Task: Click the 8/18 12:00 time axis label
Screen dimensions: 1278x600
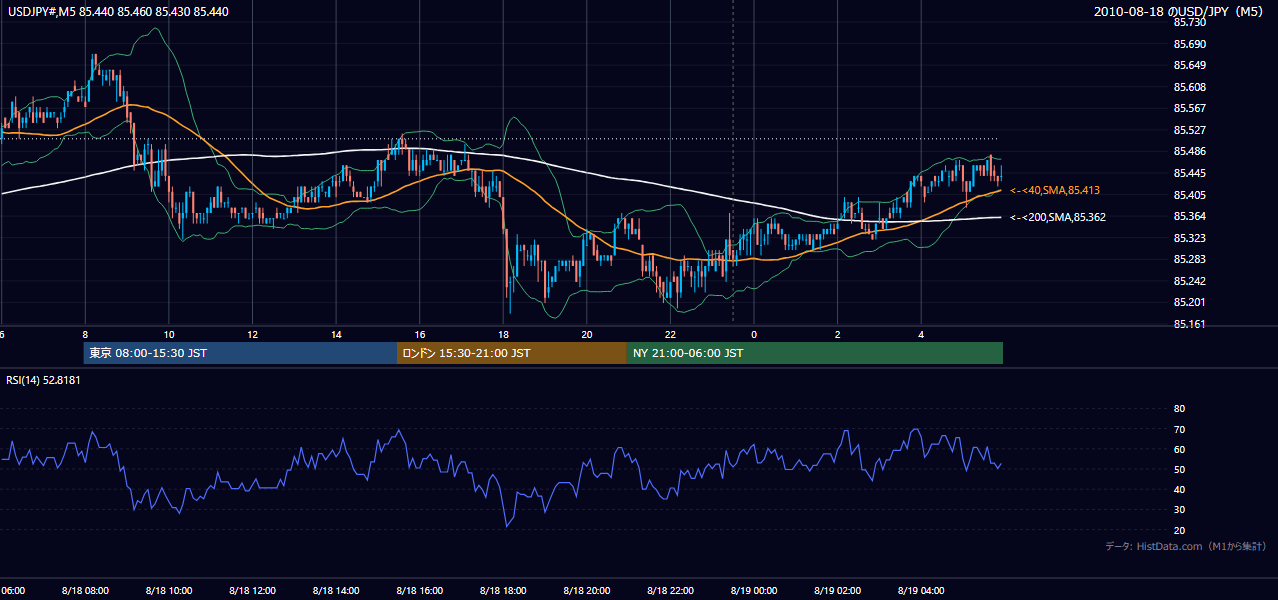Action: (252, 590)
